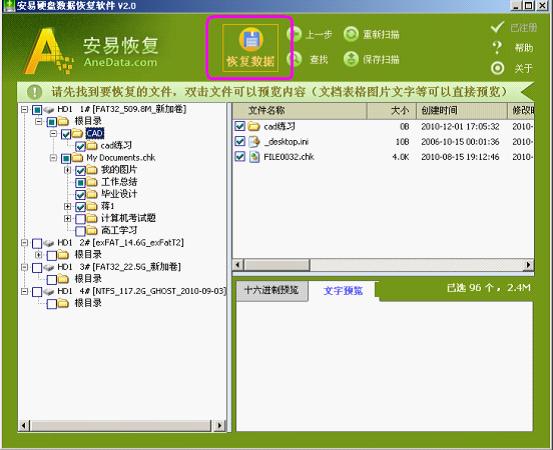553x450 pixels.
Task: Click the _desktop.ini file icon
Action: tap(254, 142)
